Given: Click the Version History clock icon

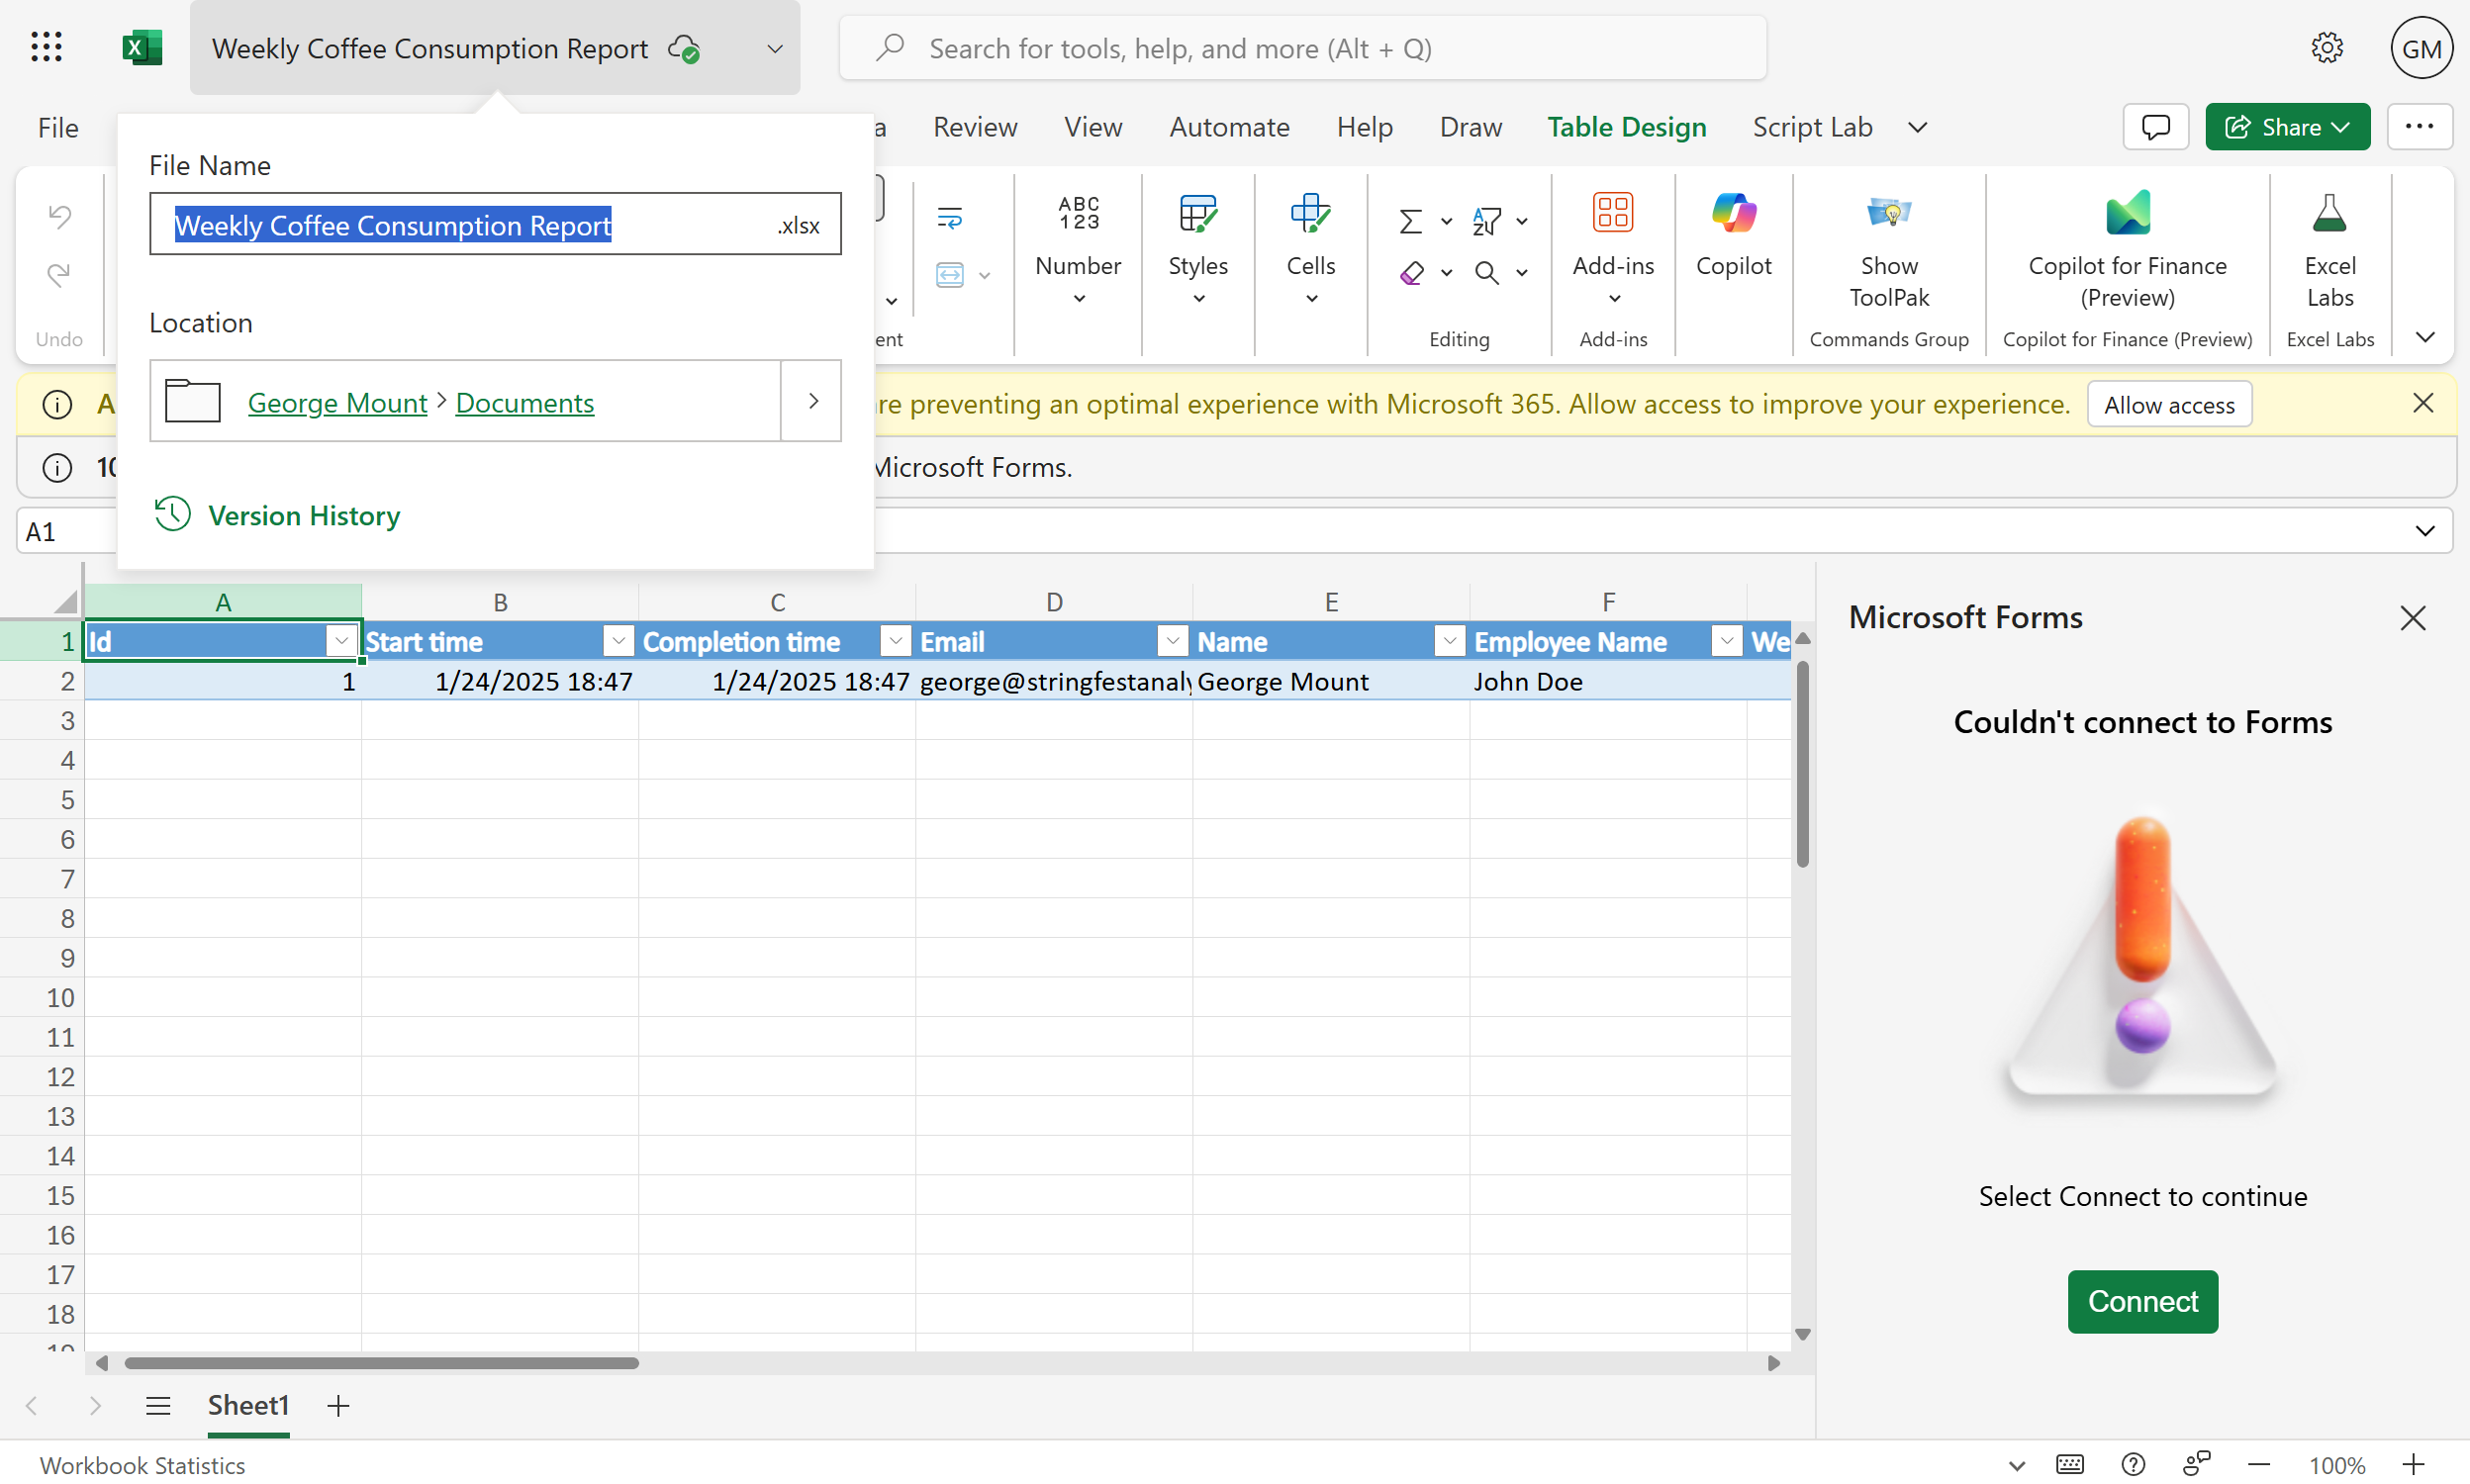Looking at the screenshot, I should coord(172,514).
